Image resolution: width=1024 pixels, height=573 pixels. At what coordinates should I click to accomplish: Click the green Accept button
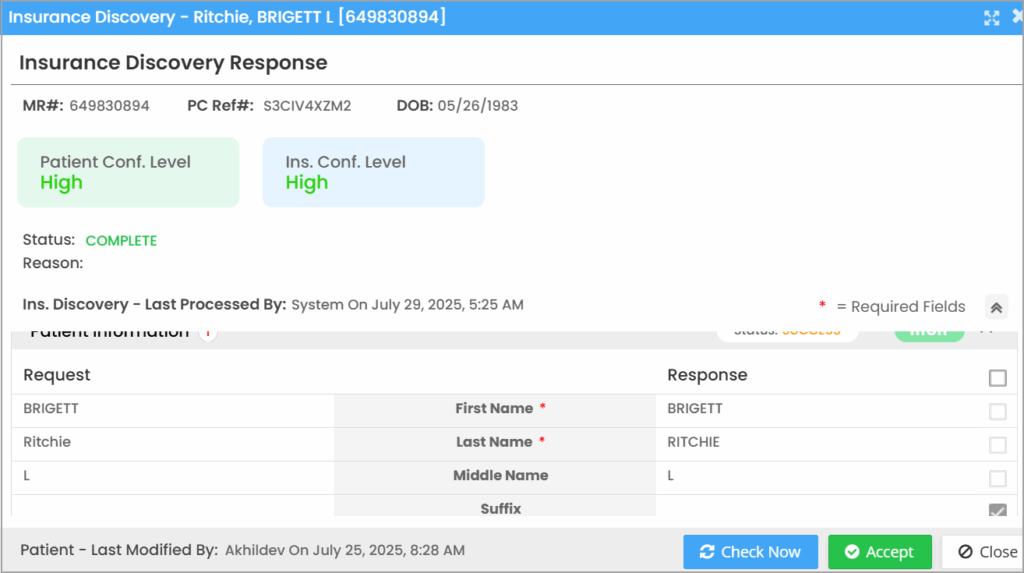click(x=879, y=552)
